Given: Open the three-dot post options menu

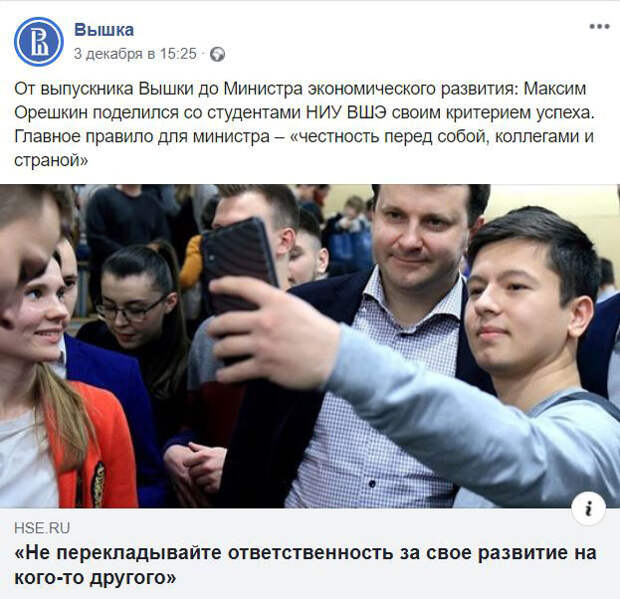Looking at the screenshot, I should tap(599, 27).
